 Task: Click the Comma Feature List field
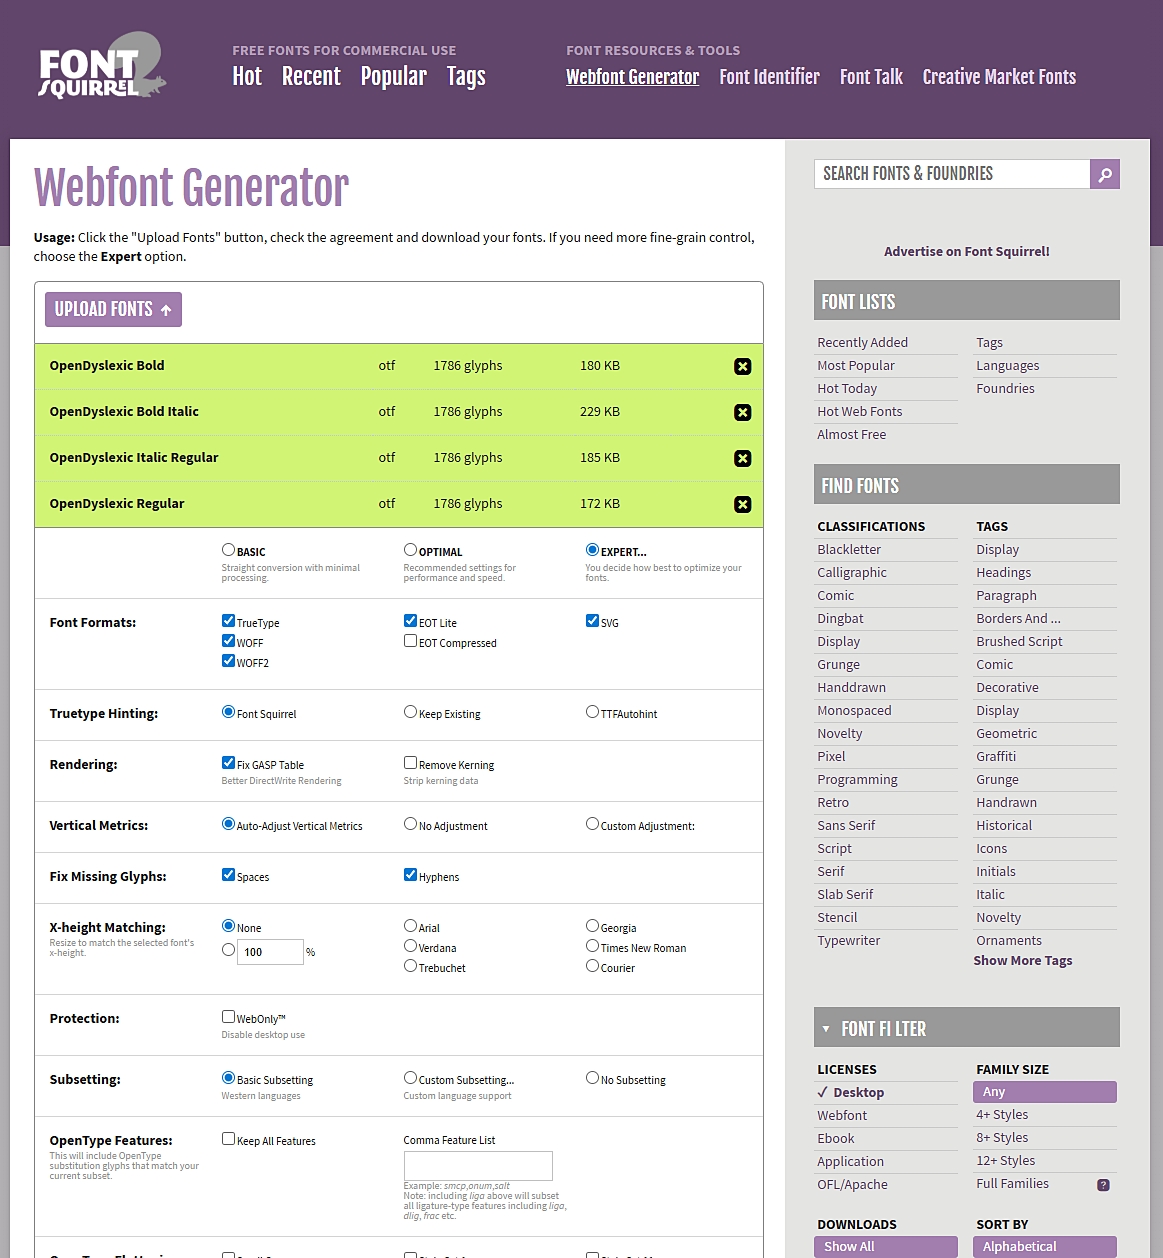coord(478,1166)
